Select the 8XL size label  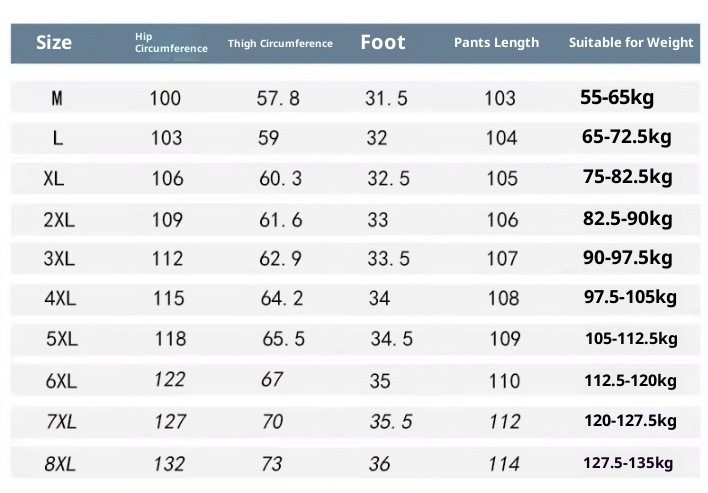(x=60, y=463)
